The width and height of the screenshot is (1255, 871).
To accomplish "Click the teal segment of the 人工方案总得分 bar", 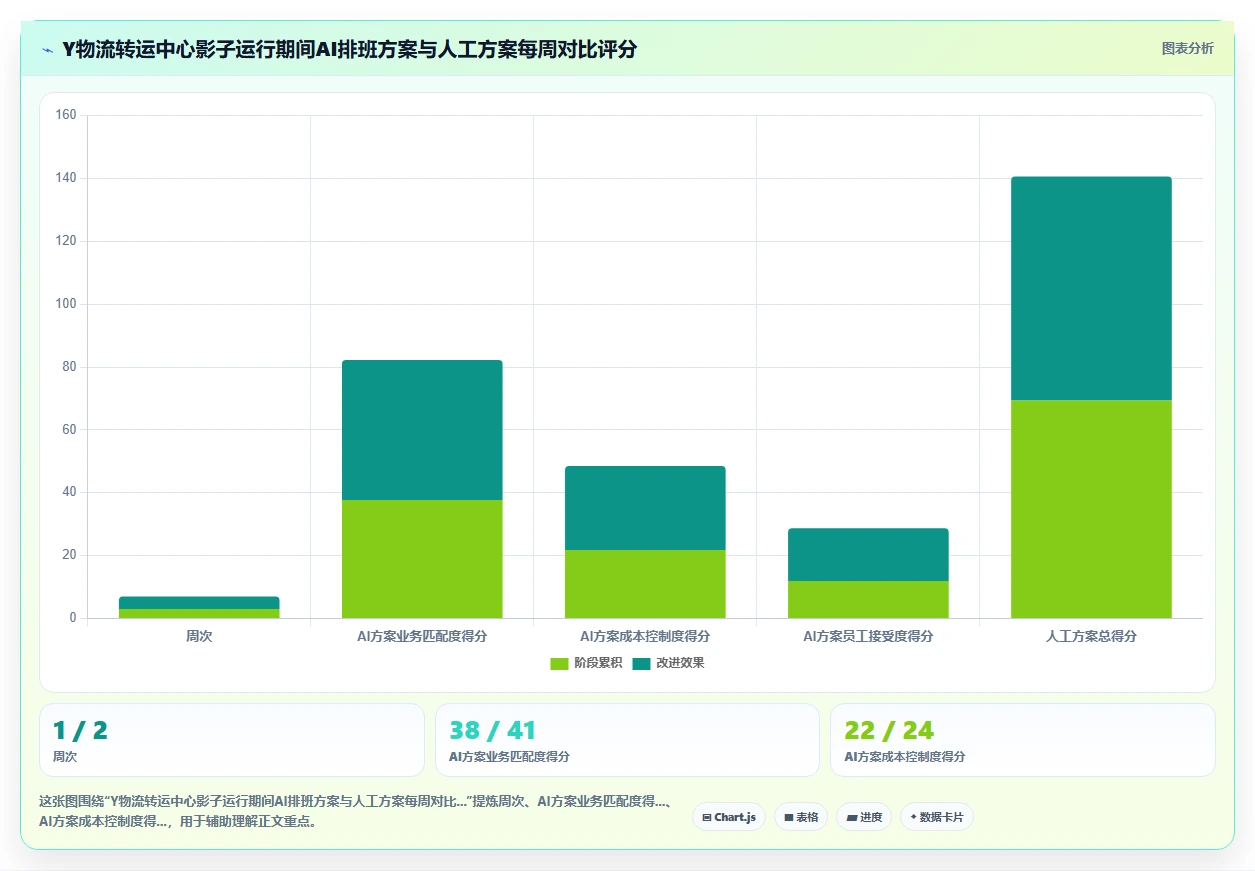I will click(x=1091, y=288).
